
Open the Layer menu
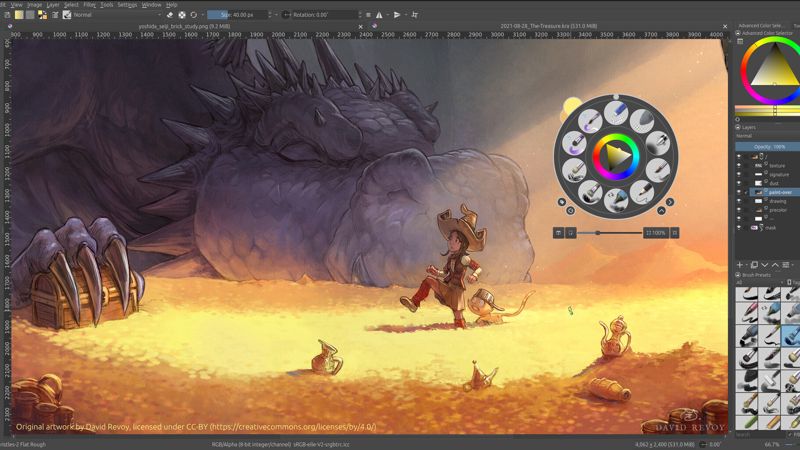53,5
